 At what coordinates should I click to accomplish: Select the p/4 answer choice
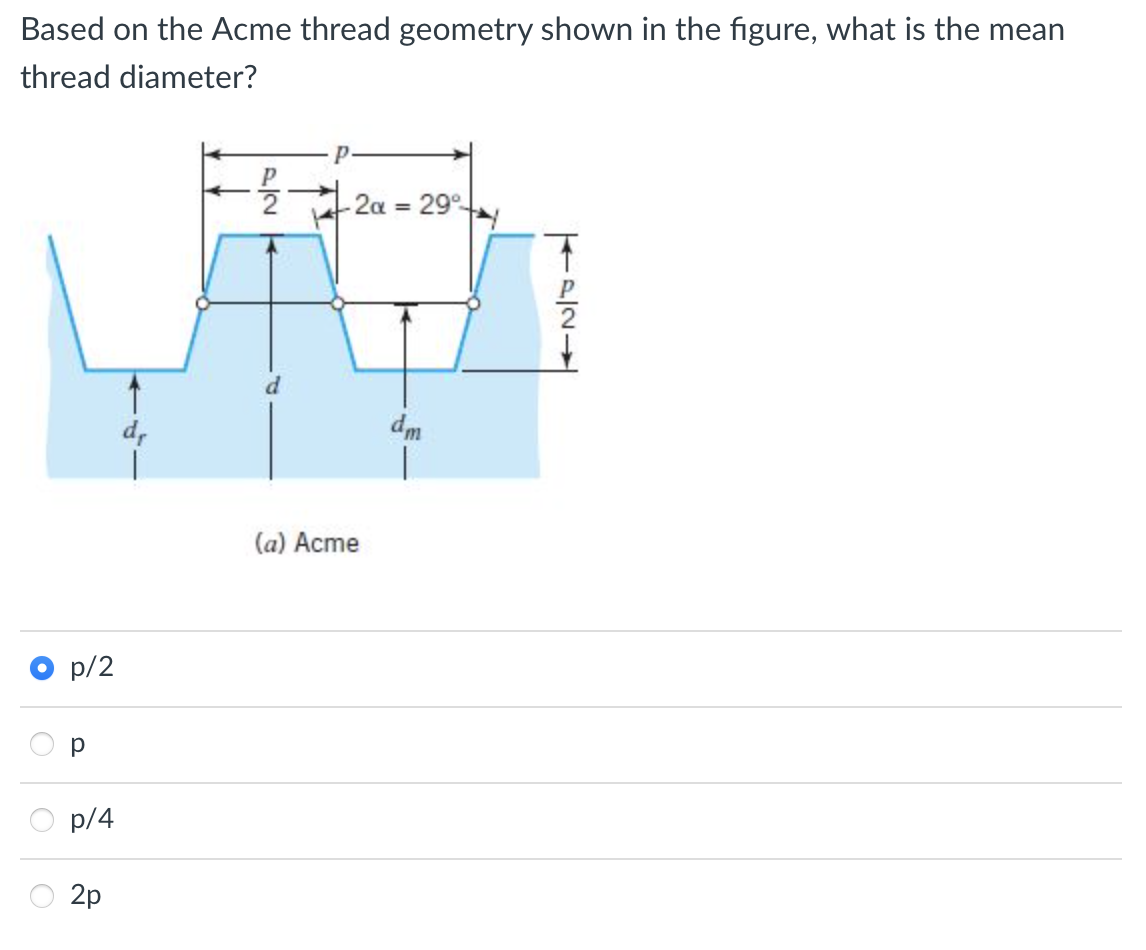(x=41, y=820)
